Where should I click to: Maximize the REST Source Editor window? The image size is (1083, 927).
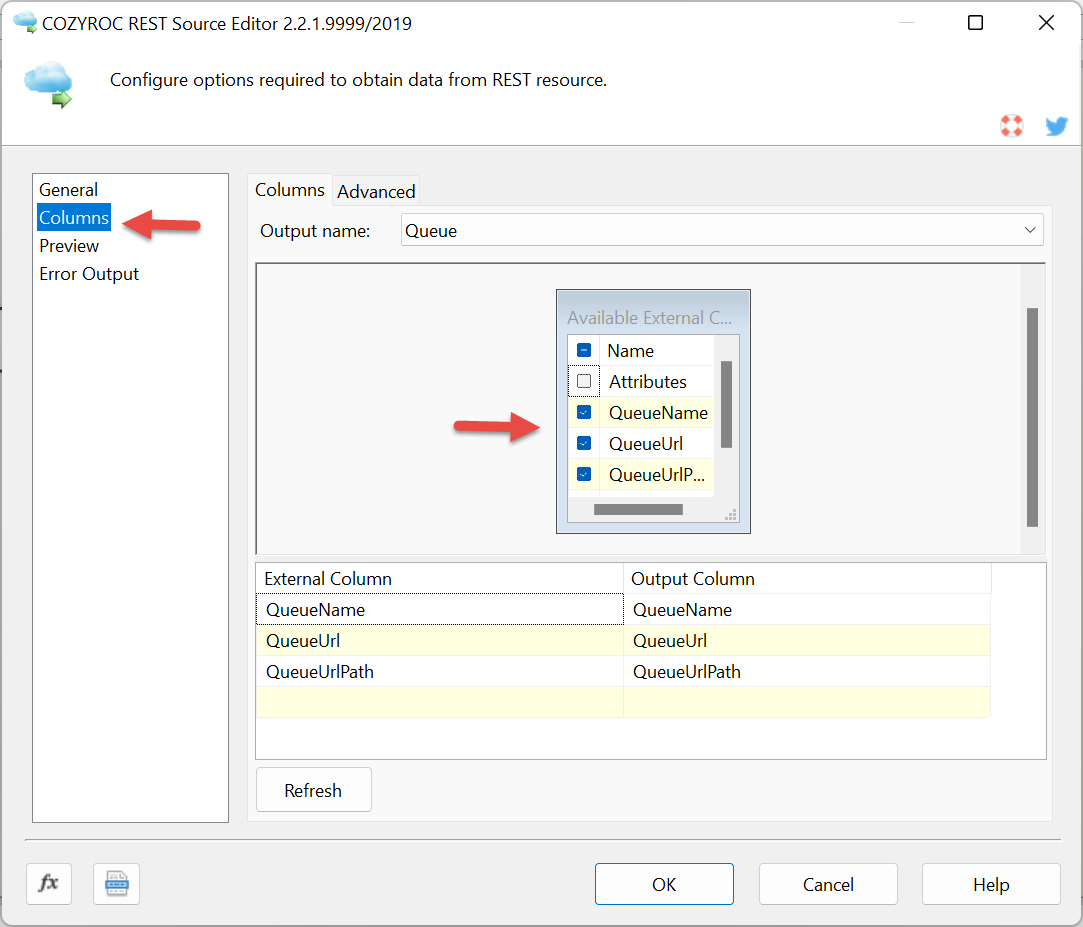975,23
